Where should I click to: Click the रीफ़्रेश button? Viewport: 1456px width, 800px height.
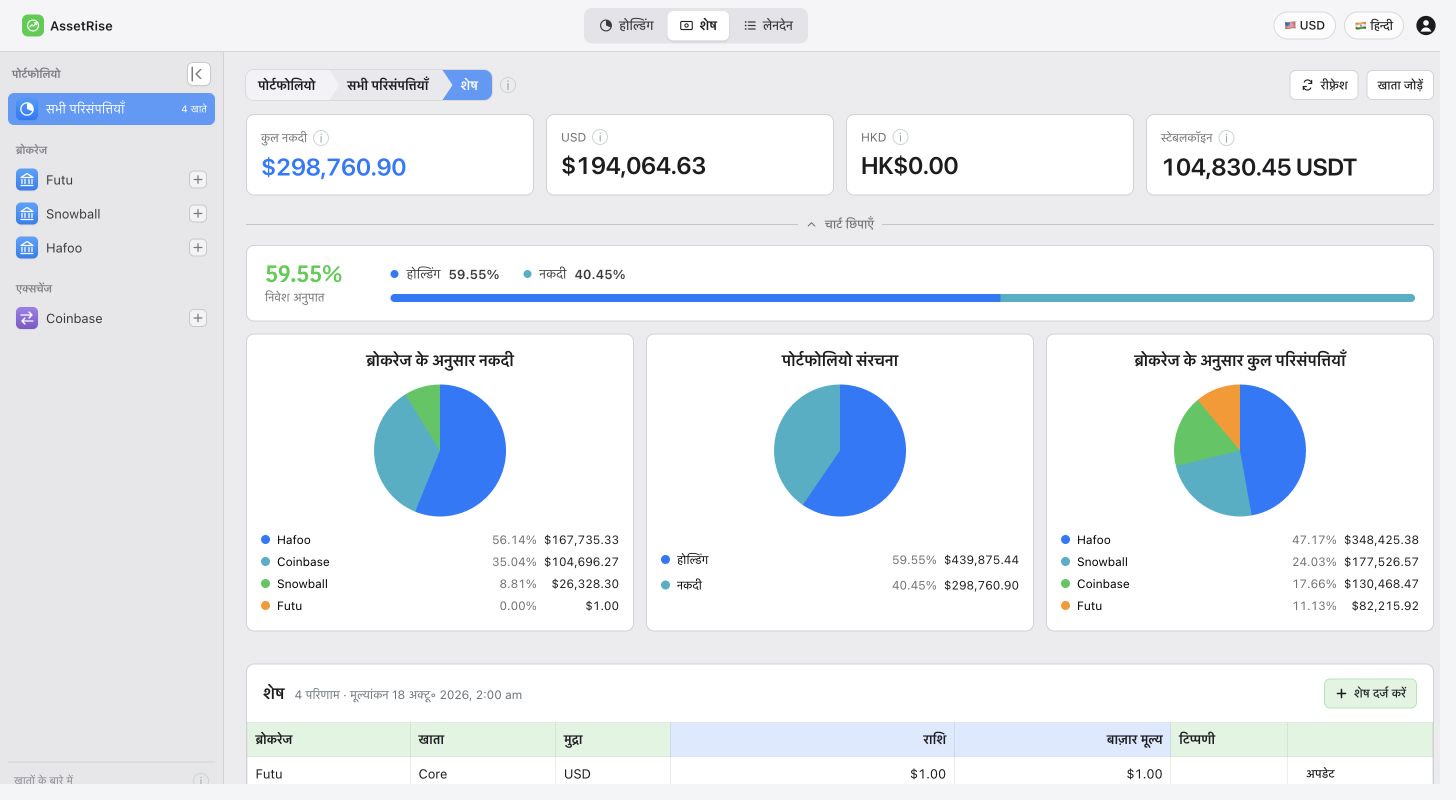(1324, 85)
